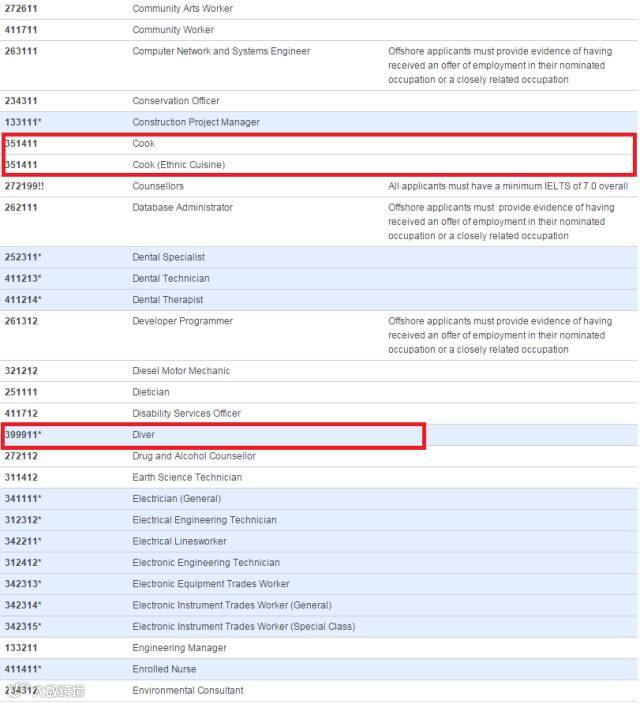Click the code 342313*
640x704 pixels.
click(23, 584)
